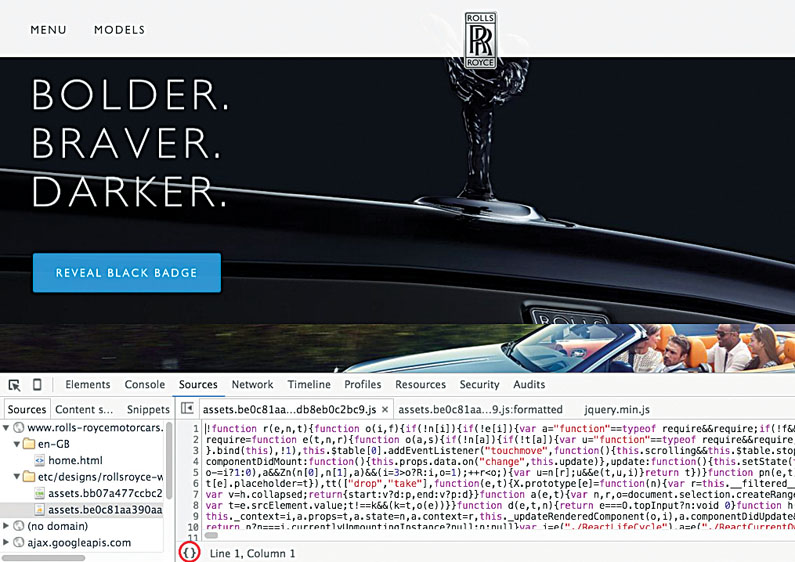The image size is (795, 562).
Task: Click the assets.bb07a477ccbc2 CSS file icon
Action: coord(39,493)
